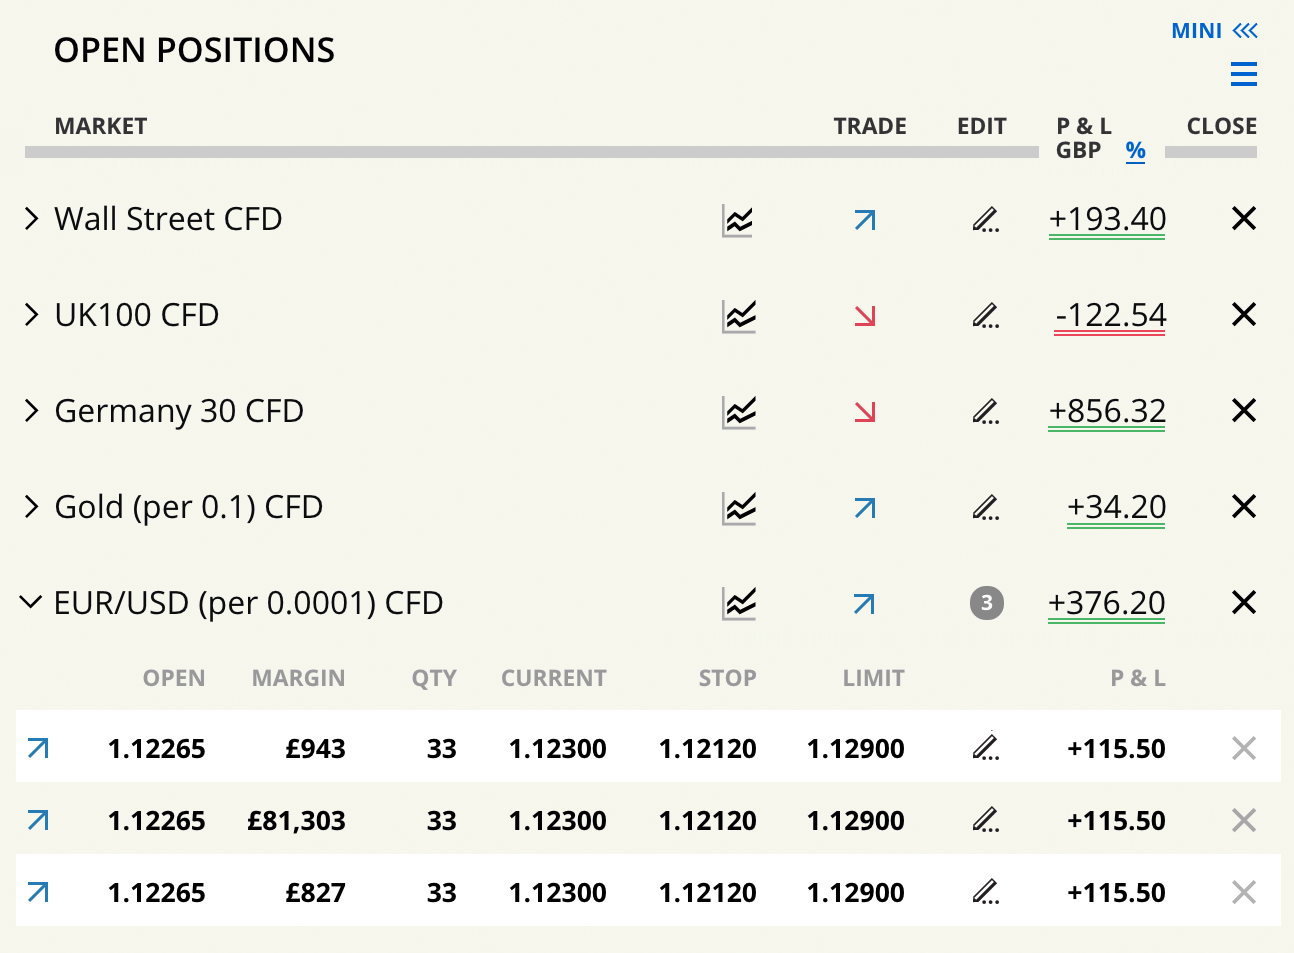The height and width of the screenshot is (953, 1294).
Task: Click the sell arrow for UK100 CFD
Action: coord(865,316)
